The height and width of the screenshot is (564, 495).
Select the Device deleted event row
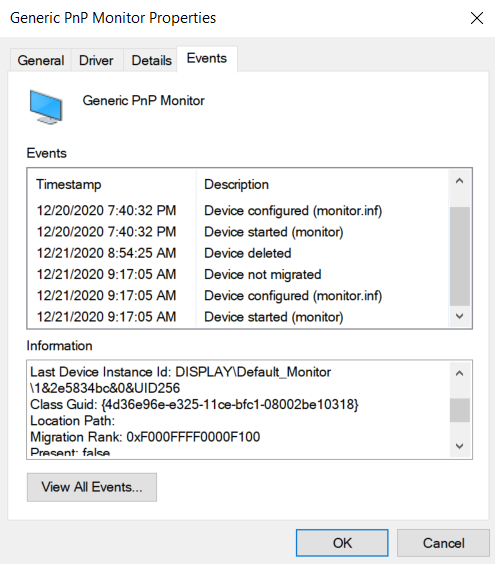(x=238, y=253)
